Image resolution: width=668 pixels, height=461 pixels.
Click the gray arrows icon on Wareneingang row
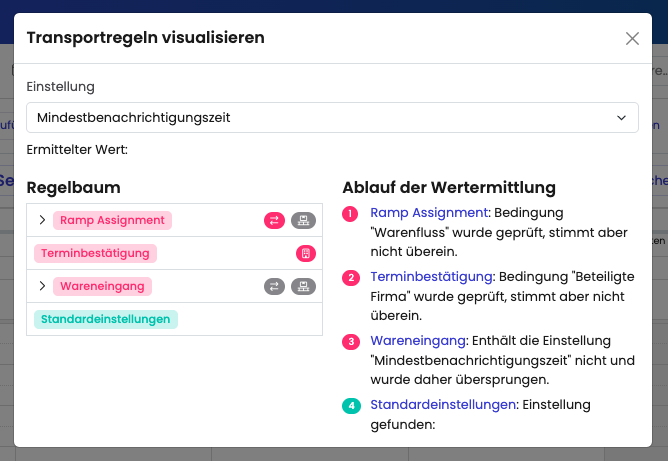pos(274,286)
